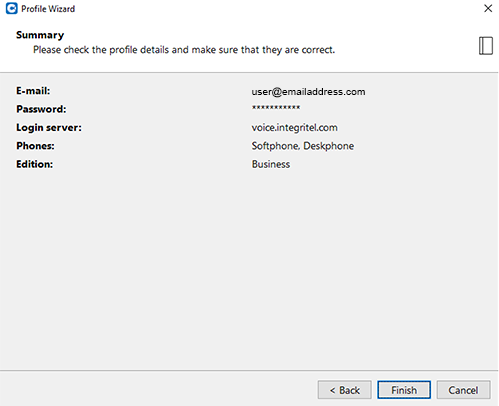Go back with the Back button

point(345,390)
